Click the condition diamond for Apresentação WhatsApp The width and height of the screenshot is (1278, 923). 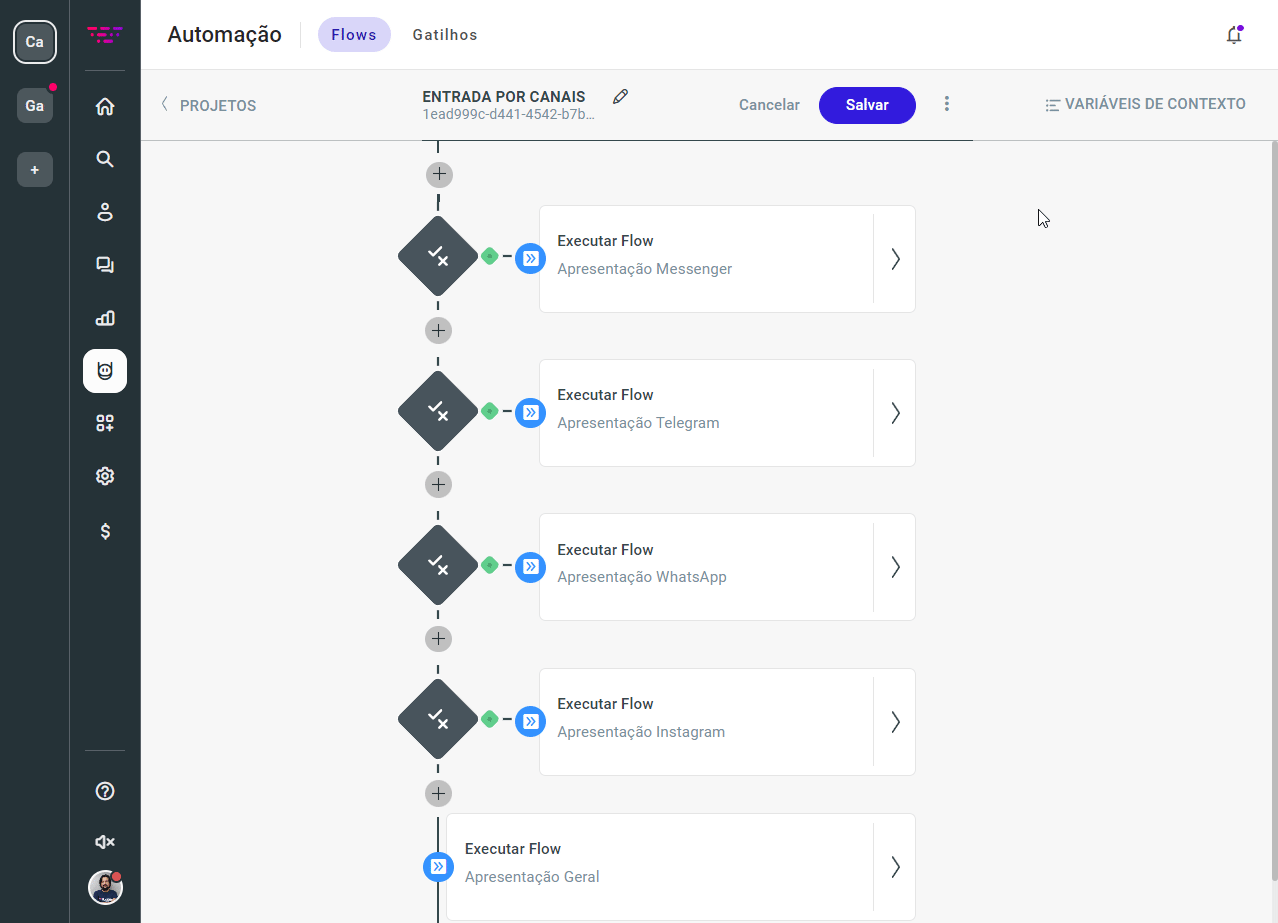pyautogui.click(x=438, y=565)
